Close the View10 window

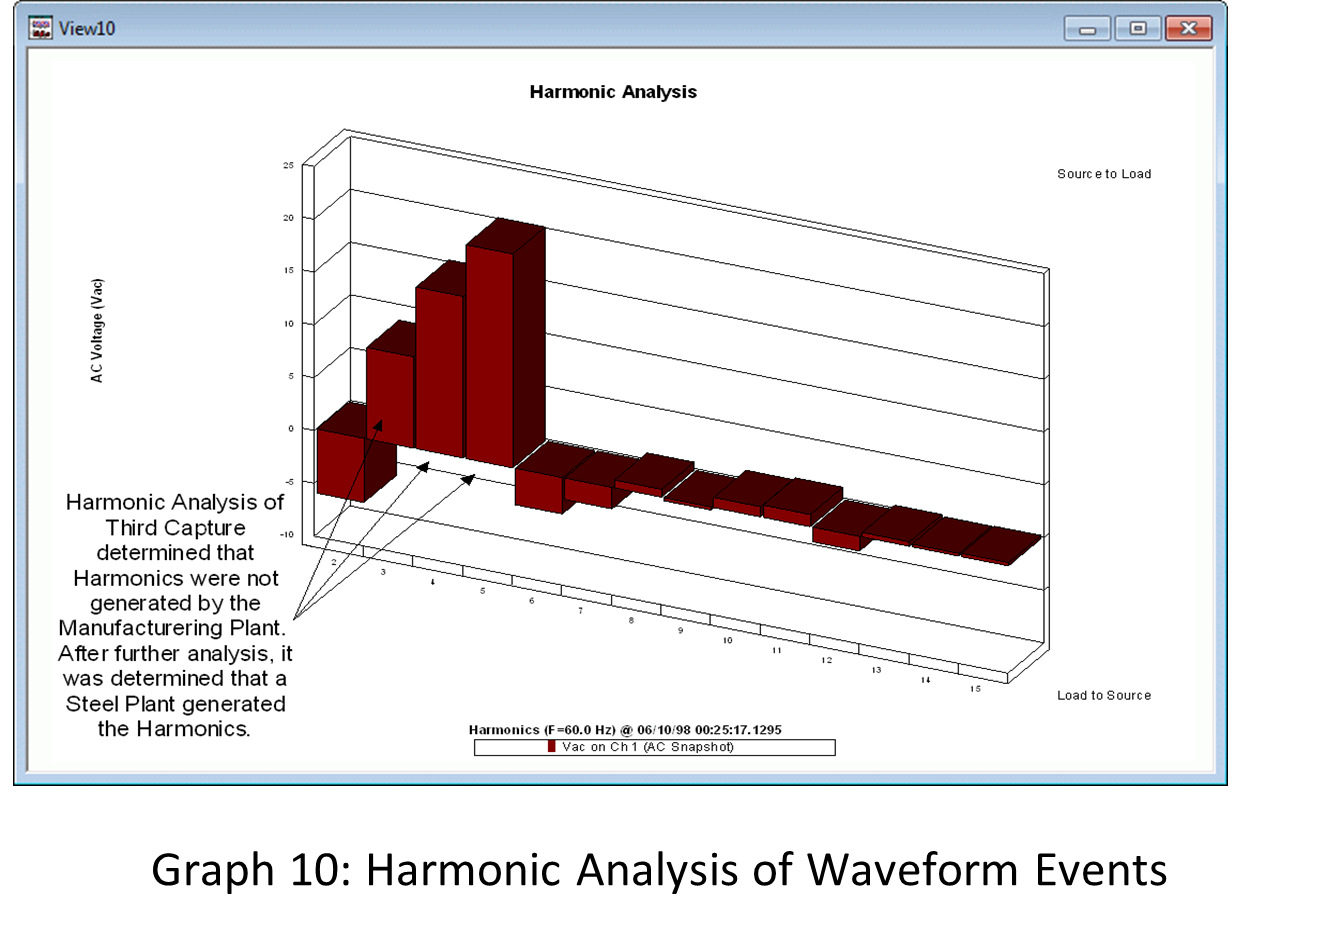(1188, 29)
